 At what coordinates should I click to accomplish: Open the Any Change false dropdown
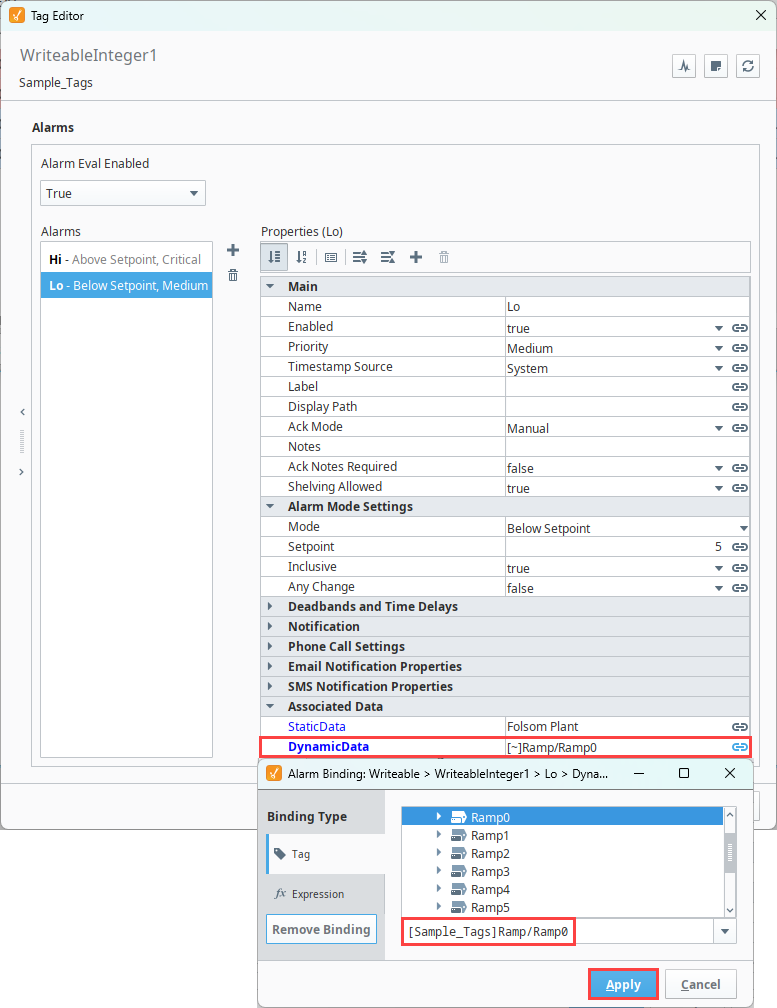(x=719, y=588)
